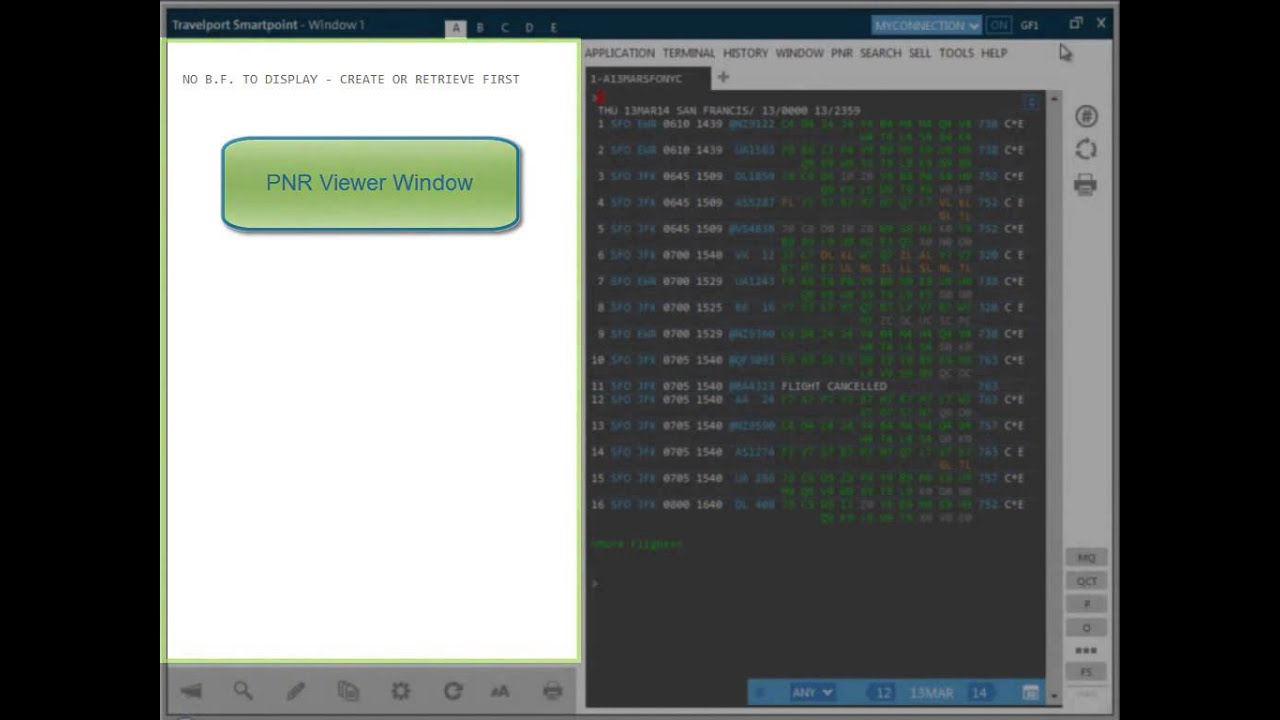Open the MYCONNECTION dropdown
The width and height of the screenshot is (1280, 720).
(926, 25)
